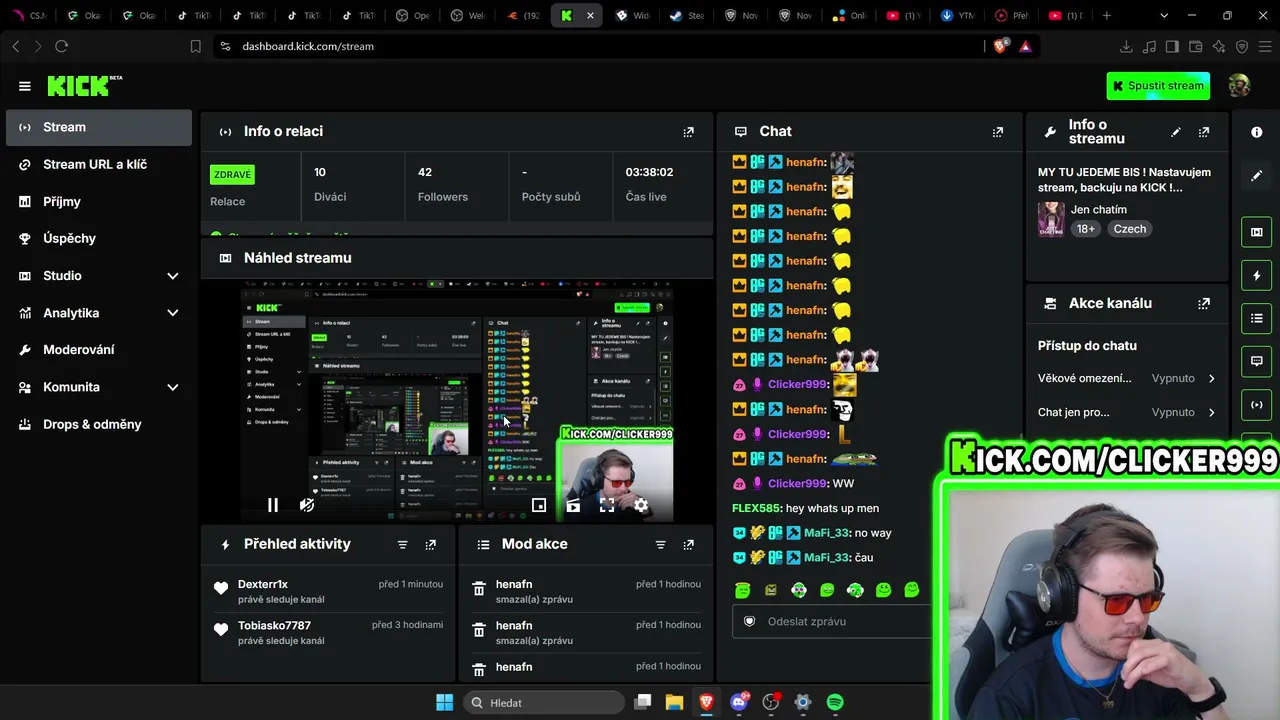This screenshot has height=720, width=1280.
Task: Click the 18+ tag in stream info
Action: 1085,229
